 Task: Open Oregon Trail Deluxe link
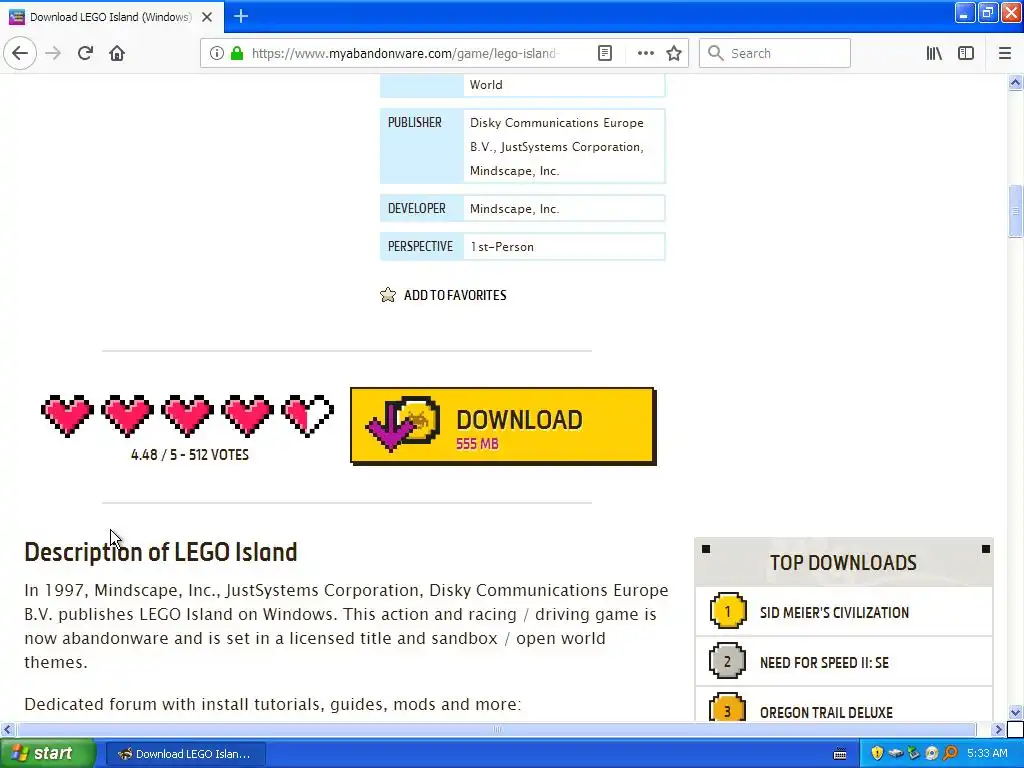click(x=826, y=712)
